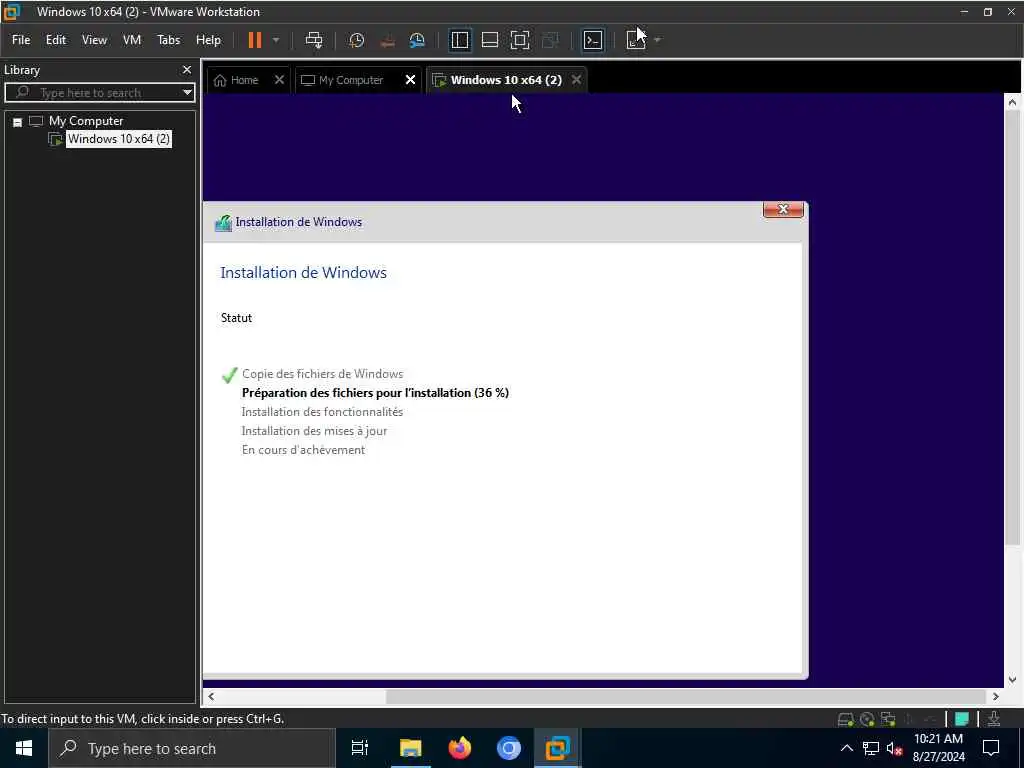This screenshot has height=768, width=1024.
Task: Click the install tools download status icon
Action: tap(994, 719)
